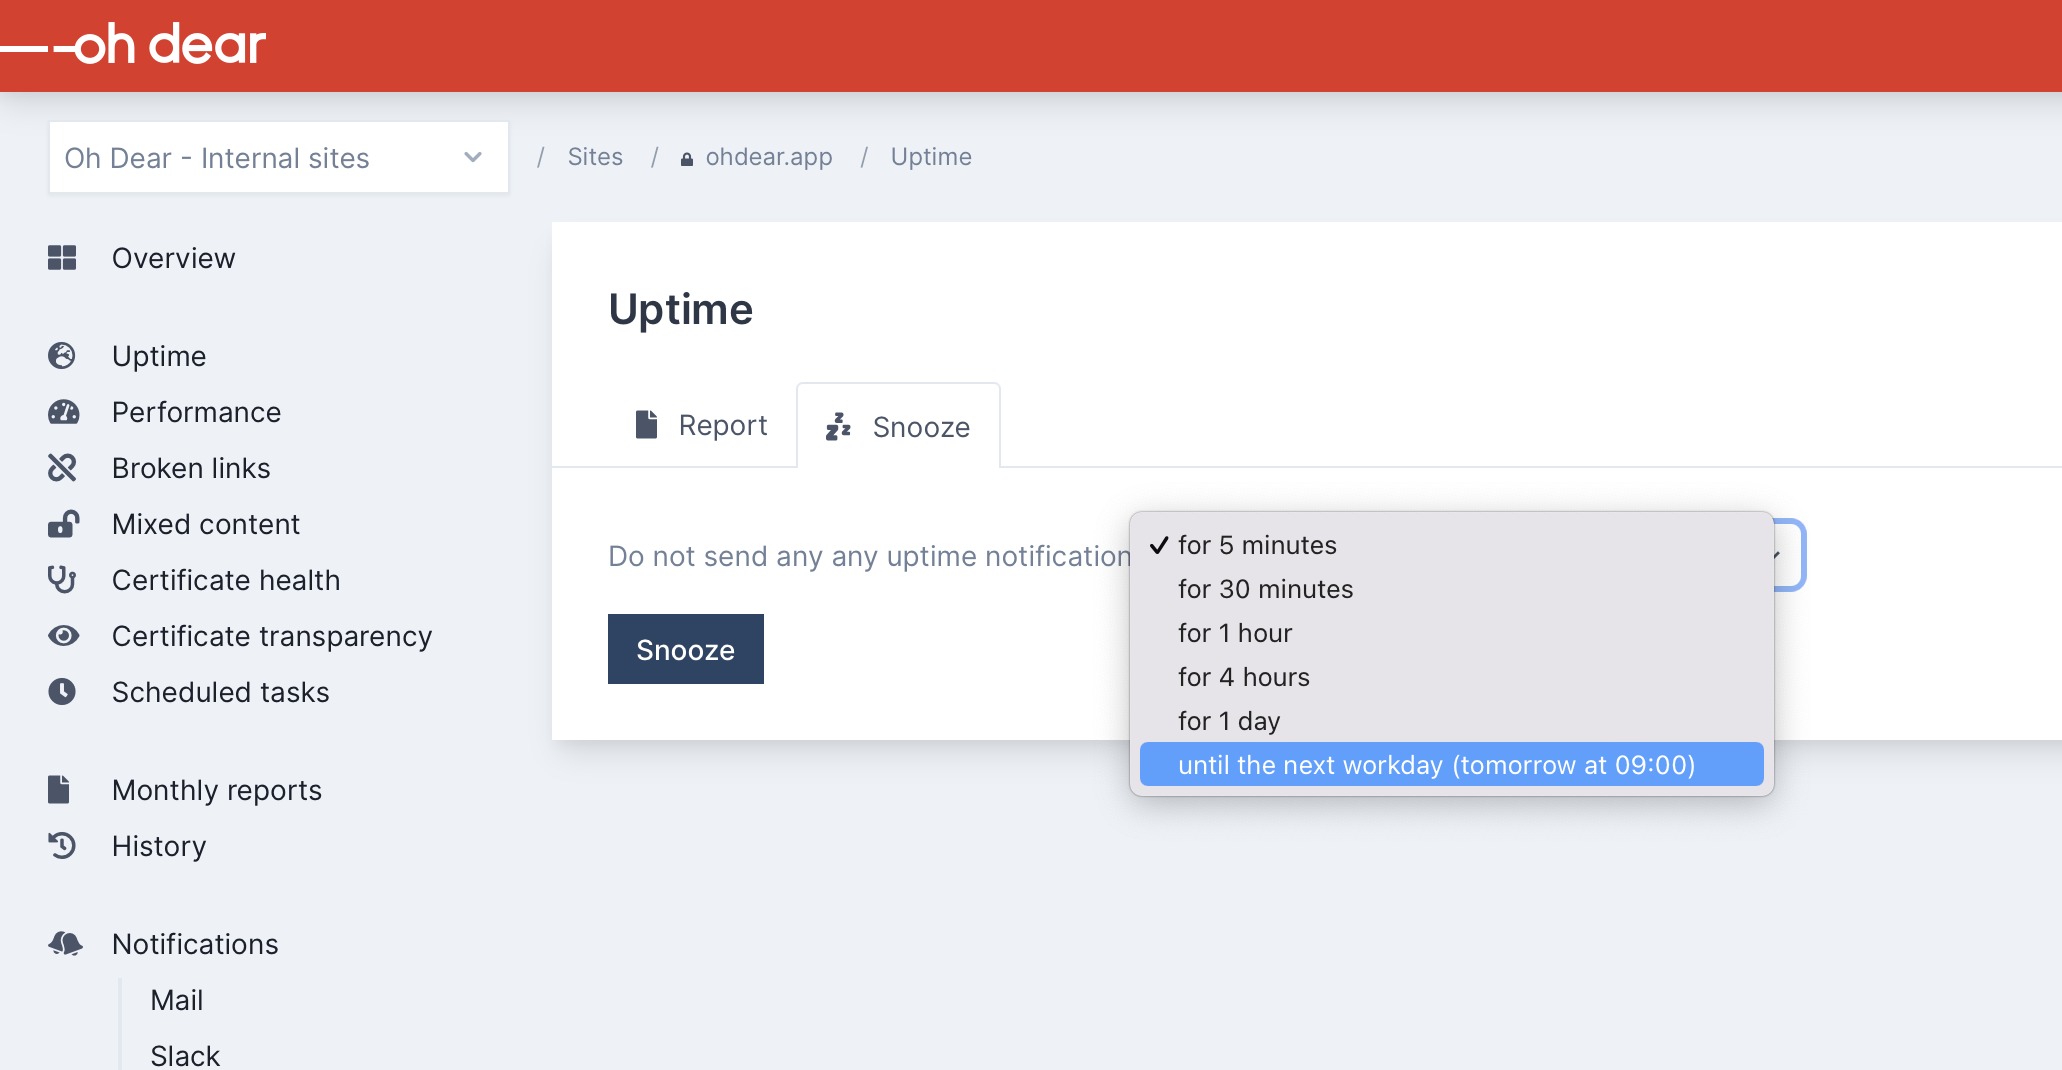Screen dimensions: 2062x1070
Task: Go to Mixed content page
Action: (x=206, y=524)
